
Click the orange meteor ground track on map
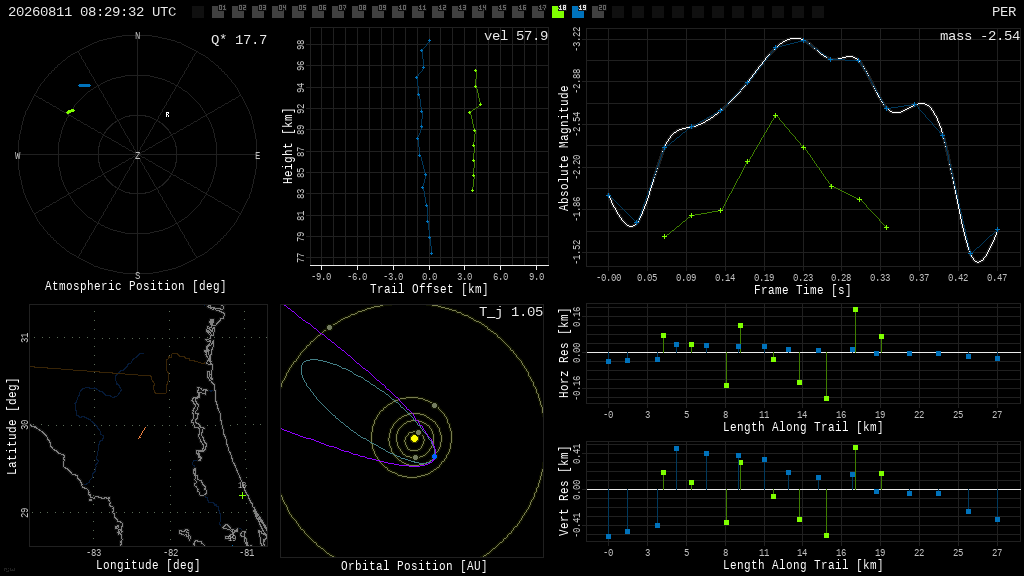pos(142,432)
